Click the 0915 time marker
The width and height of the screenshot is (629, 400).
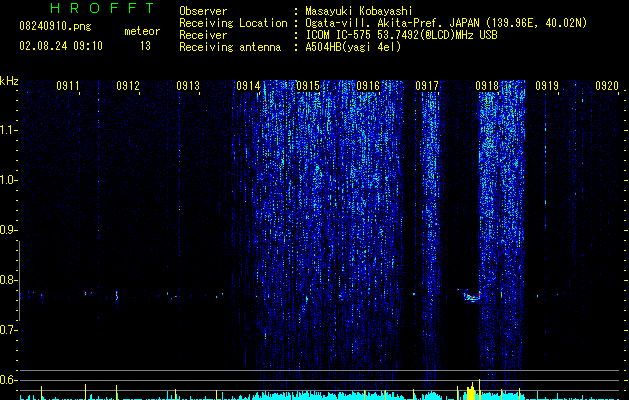tap(308, 86)
